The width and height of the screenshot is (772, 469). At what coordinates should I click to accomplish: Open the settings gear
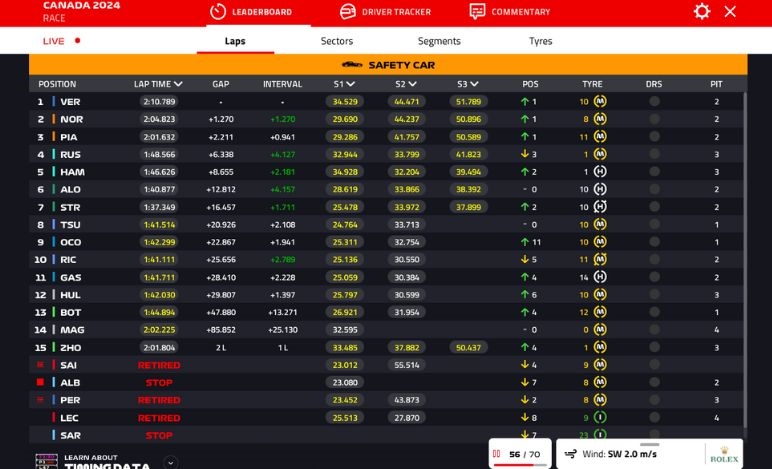pos(702,12)
